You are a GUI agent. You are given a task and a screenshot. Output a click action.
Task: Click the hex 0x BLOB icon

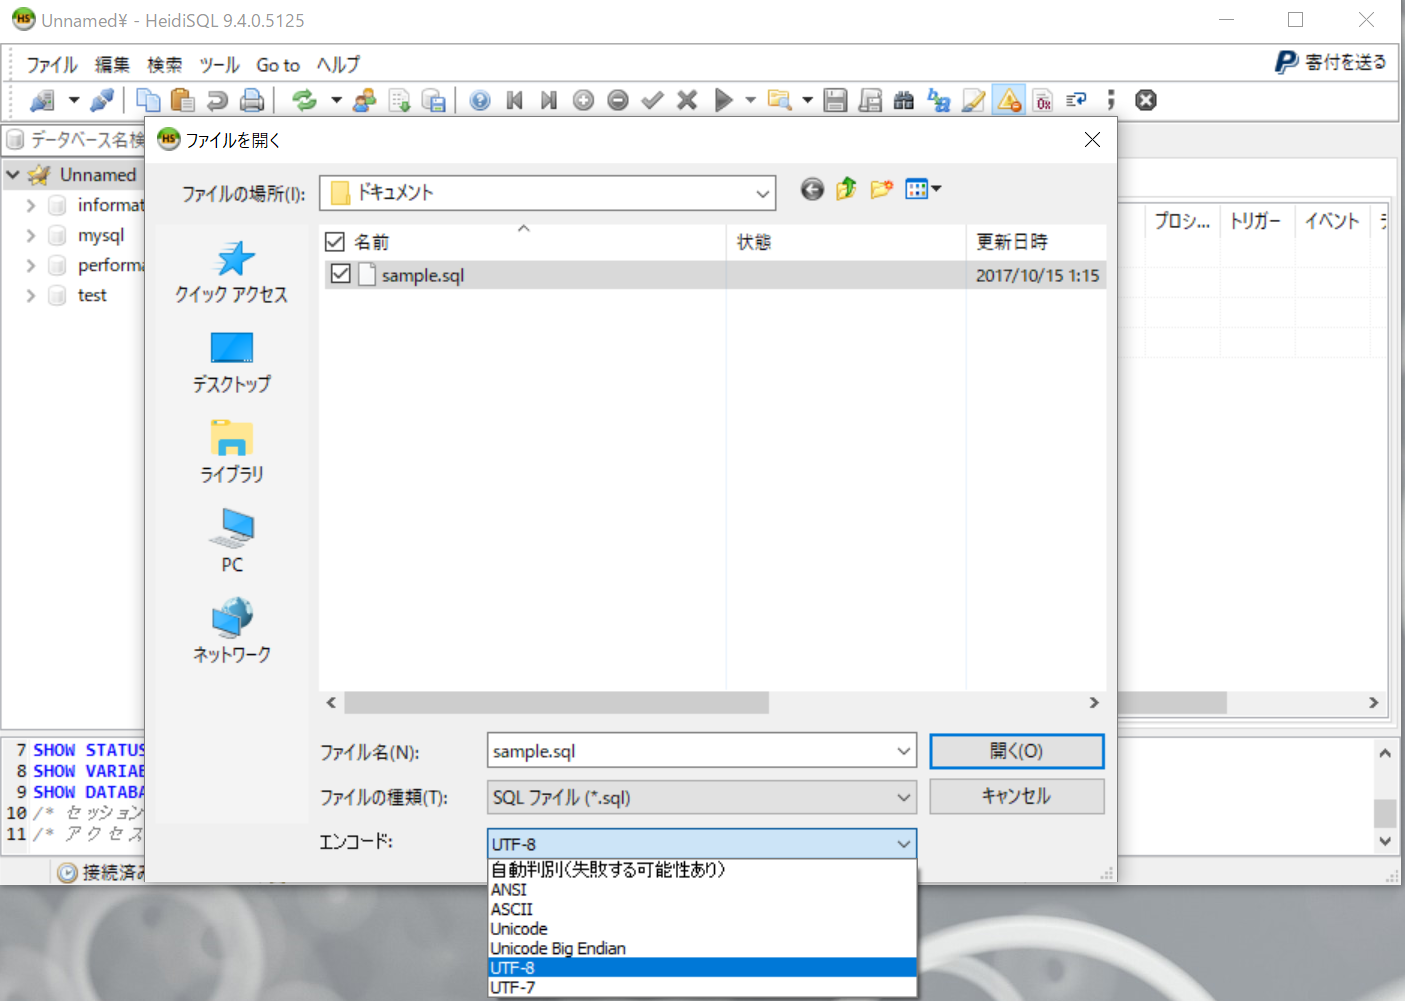point(1043,100)
